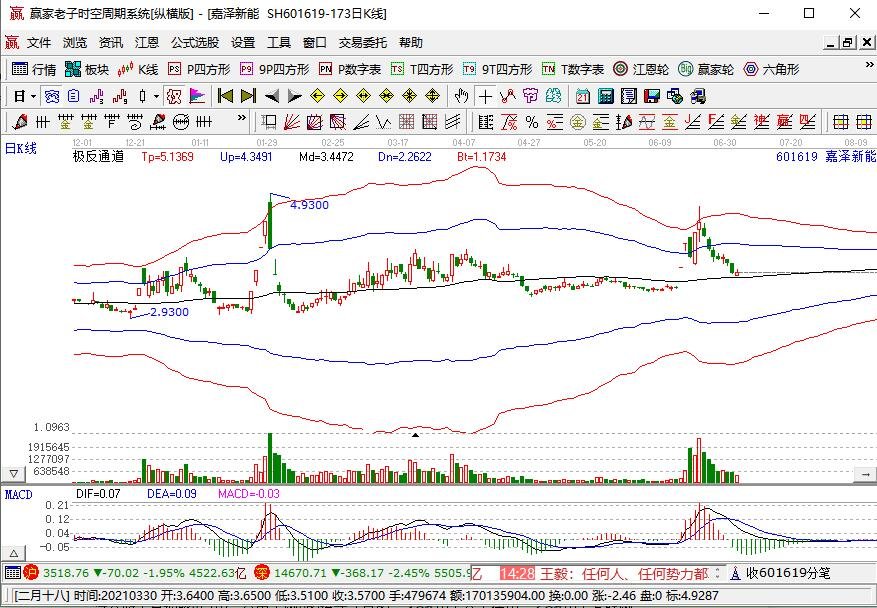877x608 pixels.
Task: Open the 帮助 menu
Action: 411,43
